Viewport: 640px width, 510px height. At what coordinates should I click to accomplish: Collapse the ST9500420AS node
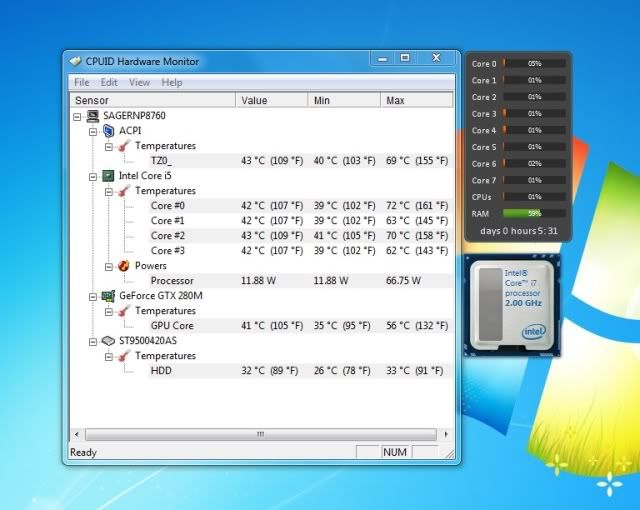click(x=93, y=342)
